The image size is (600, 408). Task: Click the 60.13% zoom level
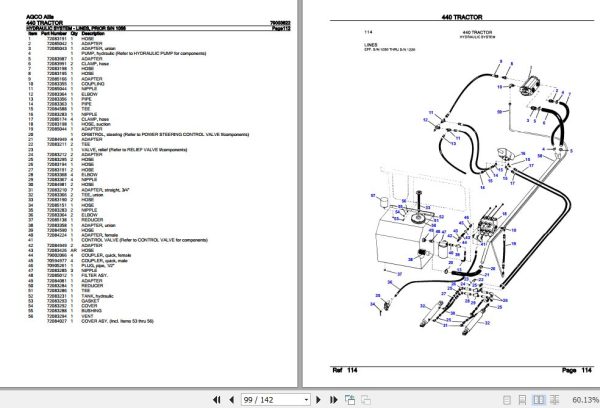585,400
